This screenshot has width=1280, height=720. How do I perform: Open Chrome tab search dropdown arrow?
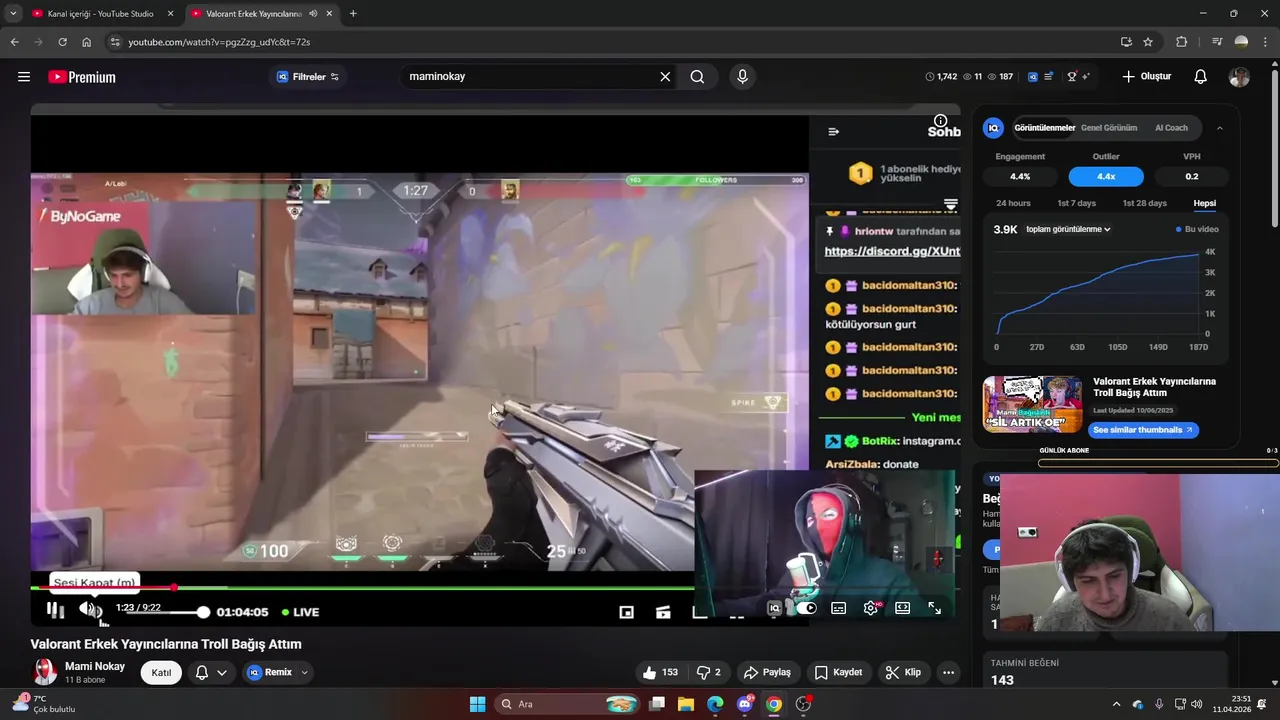tap(13, 14)
